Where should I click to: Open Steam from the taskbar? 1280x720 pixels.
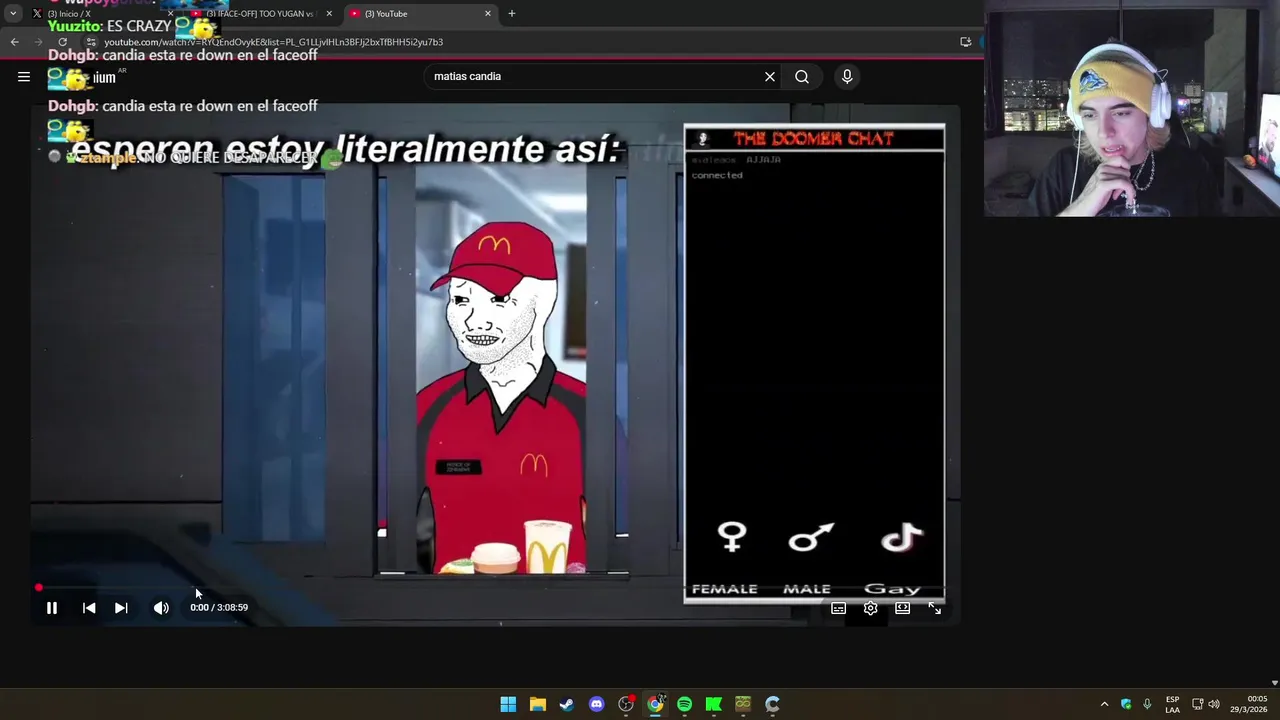pyautogui.click(x=567, y=704)
